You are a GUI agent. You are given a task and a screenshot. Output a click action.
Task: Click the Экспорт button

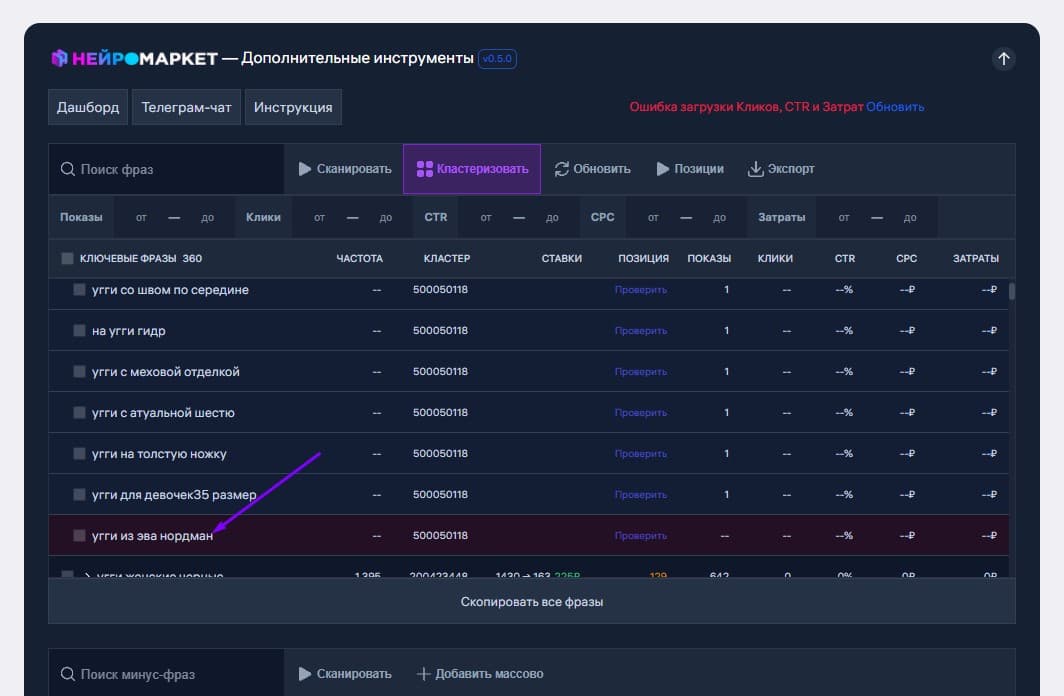pyautogui.click(x=781, y=169)
